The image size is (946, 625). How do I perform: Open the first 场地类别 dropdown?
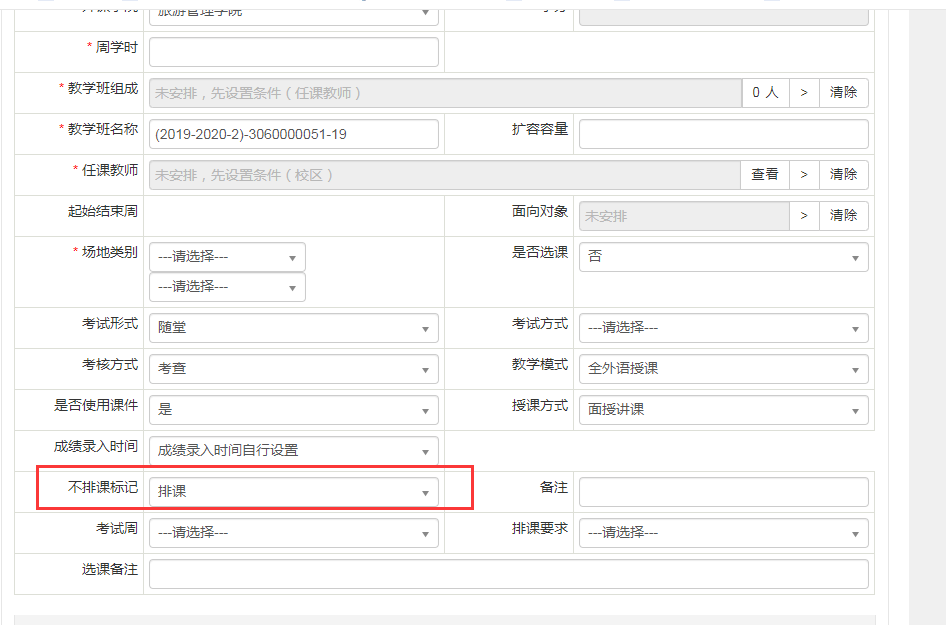227,257
